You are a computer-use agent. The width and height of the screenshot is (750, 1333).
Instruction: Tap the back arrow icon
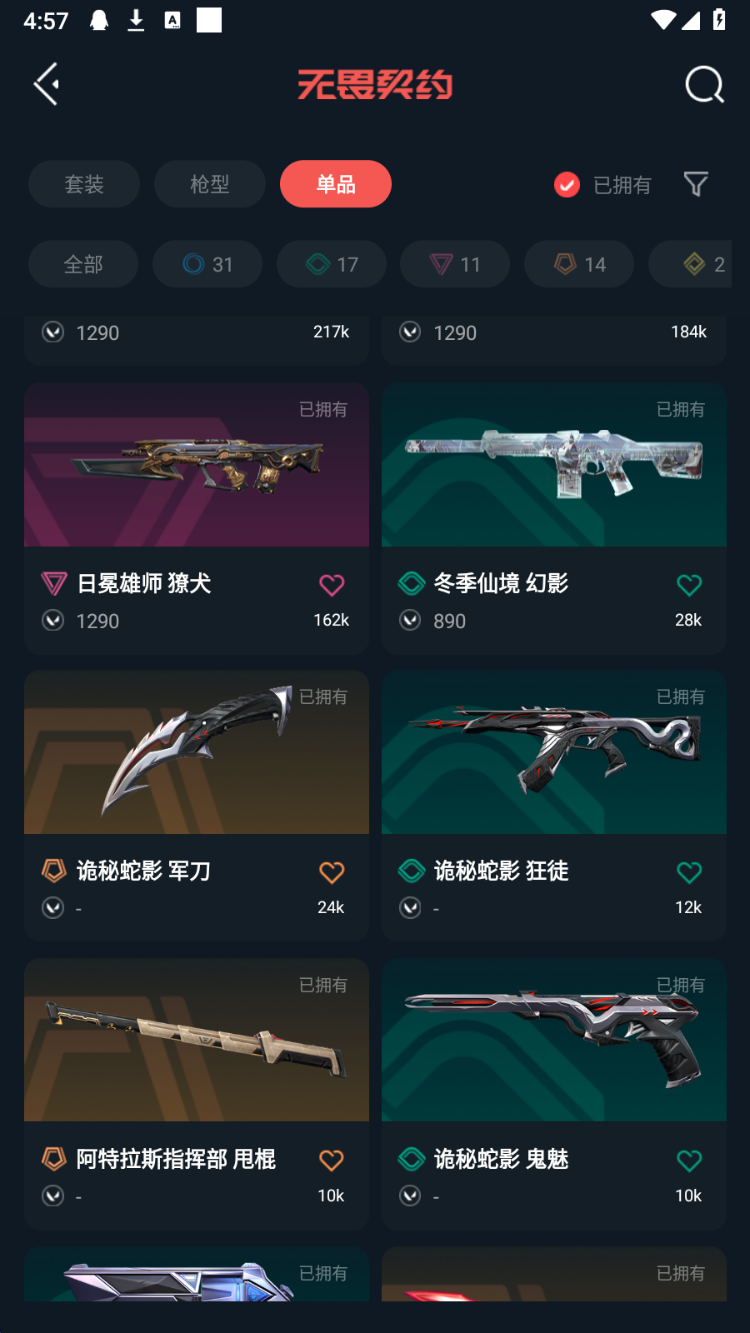(46, 84)
